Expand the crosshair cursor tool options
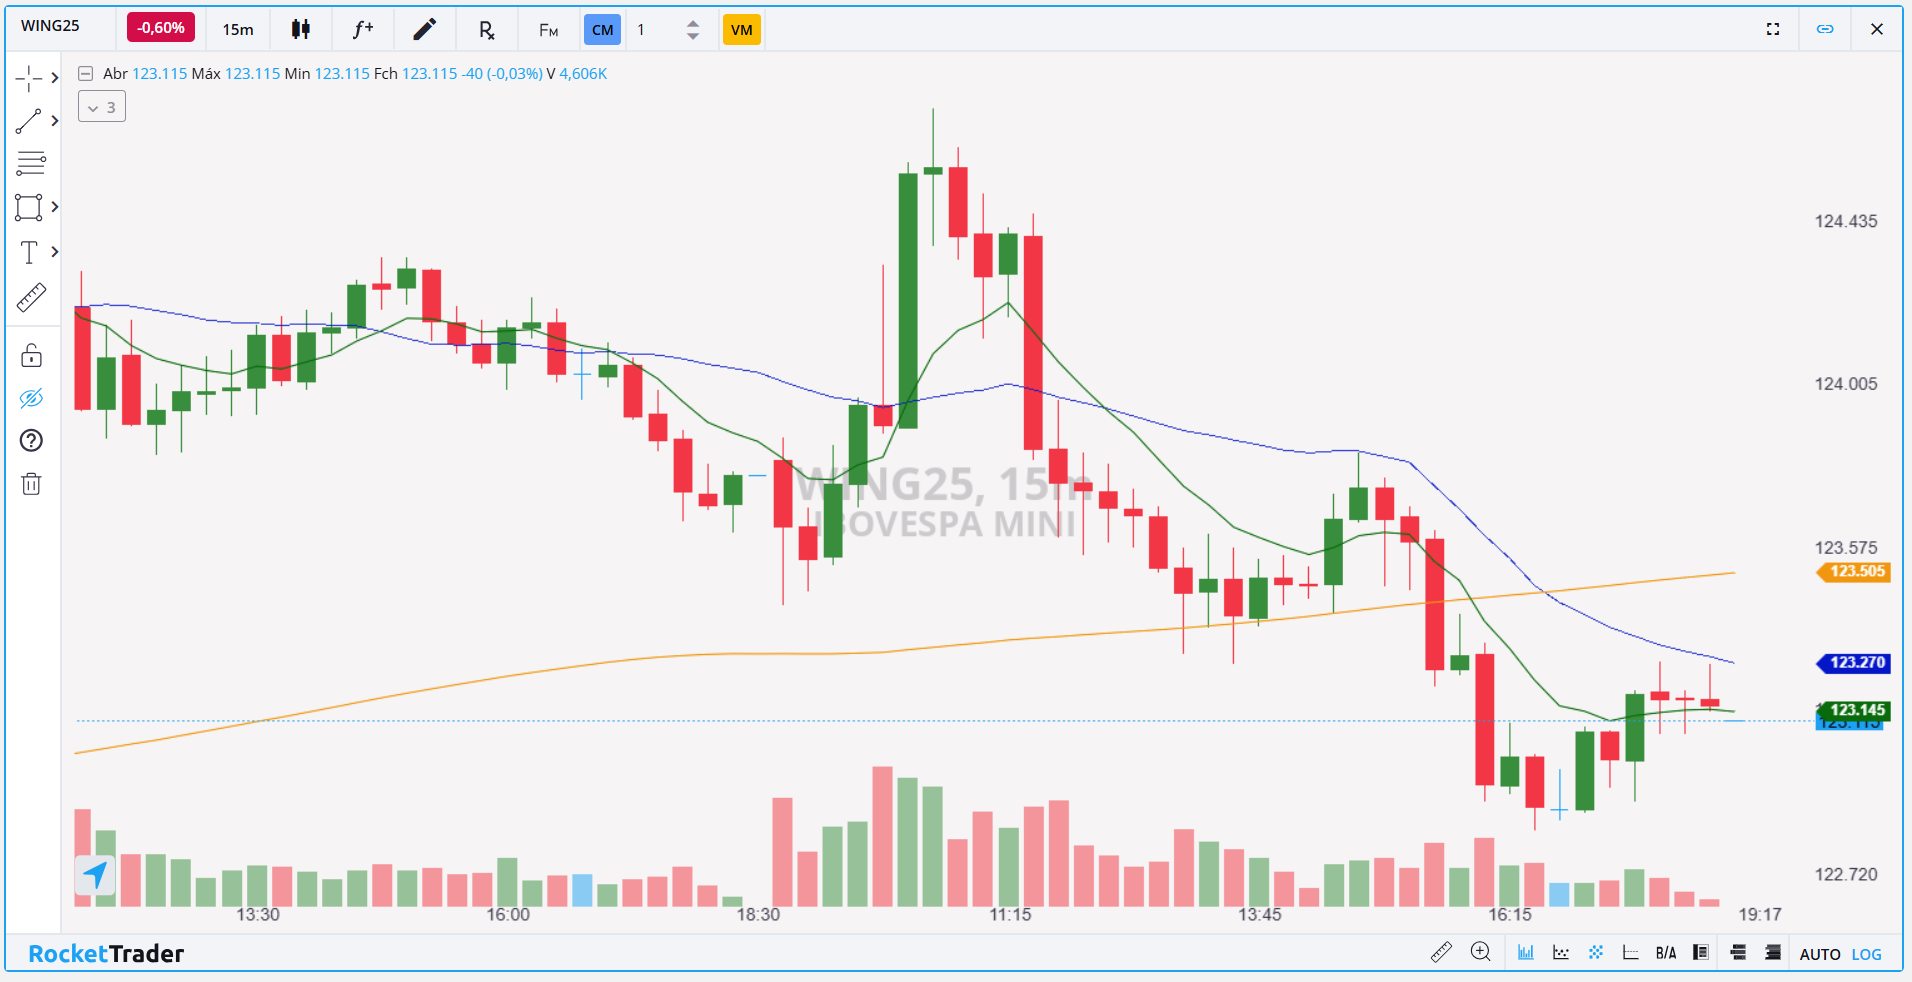The image size is (1912, 982). click(55, 78)
